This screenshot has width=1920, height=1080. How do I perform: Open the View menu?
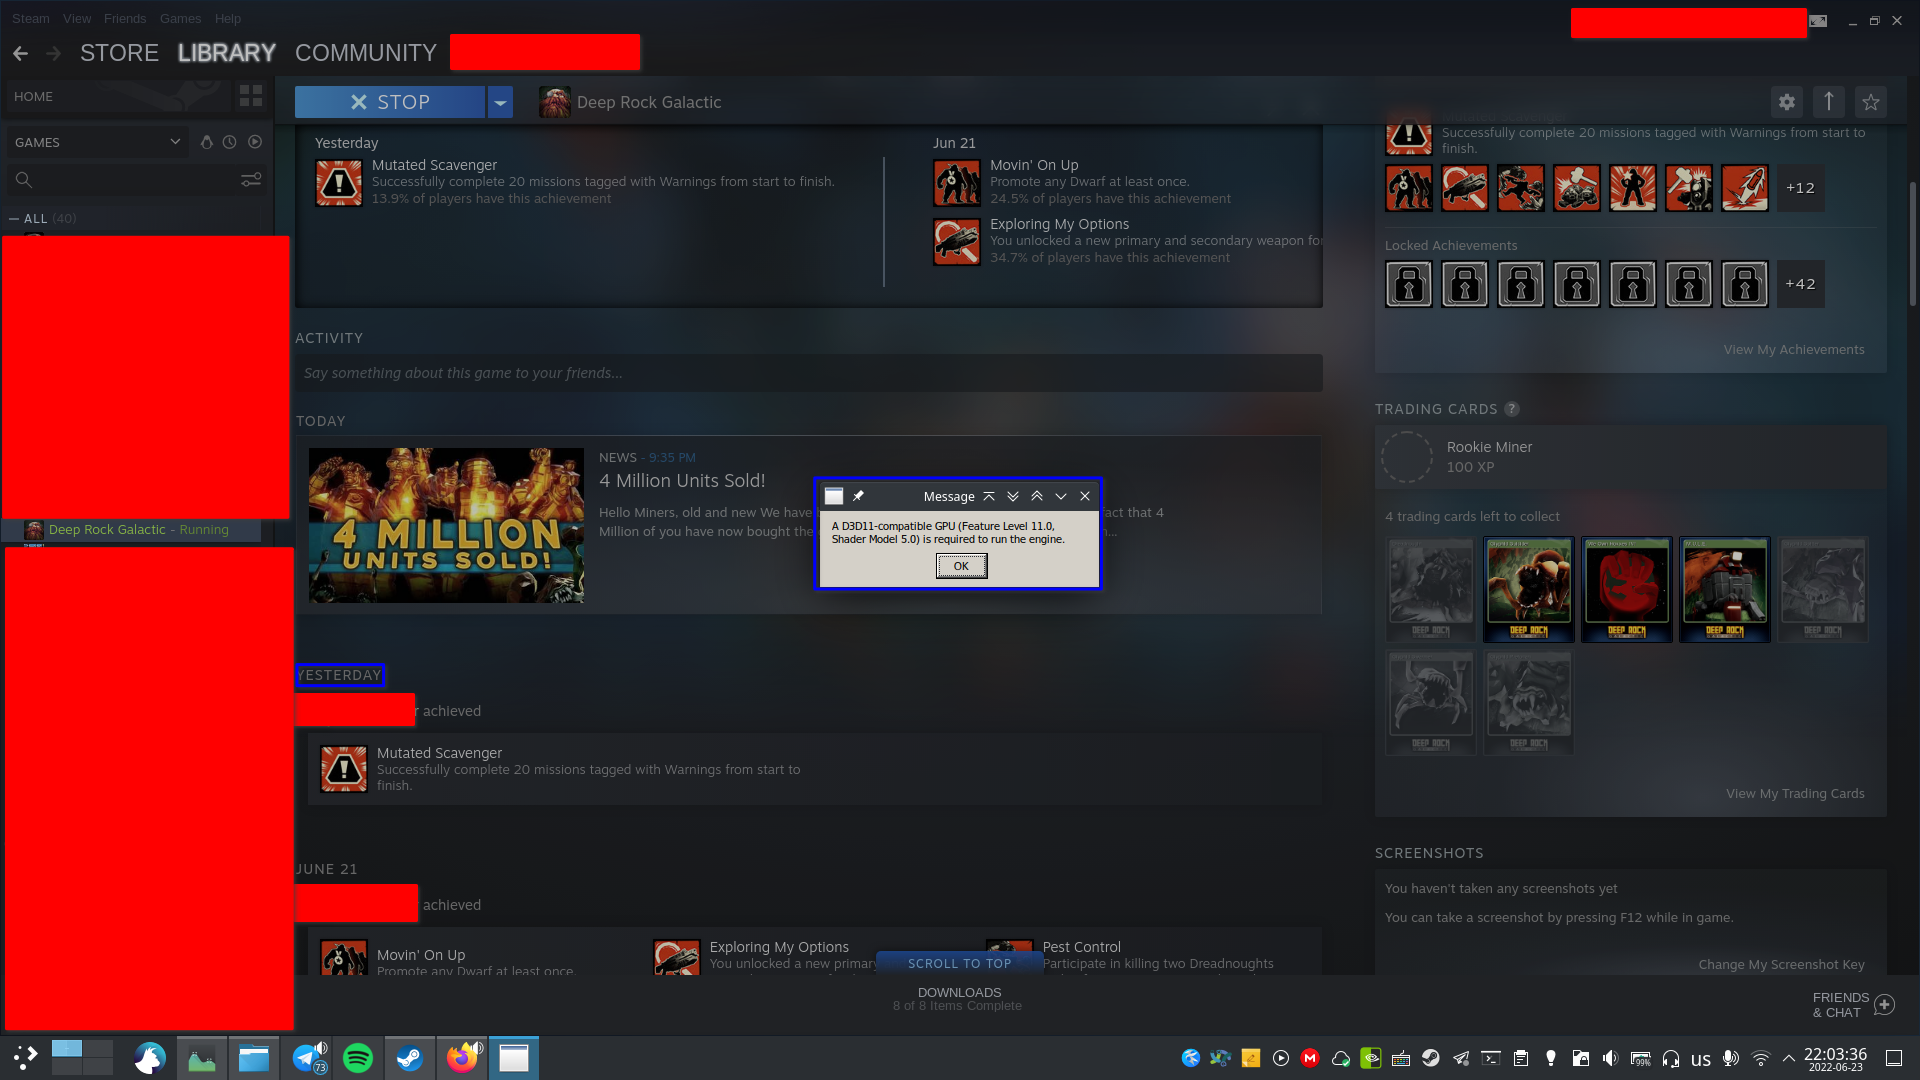(x=77, y=18)
